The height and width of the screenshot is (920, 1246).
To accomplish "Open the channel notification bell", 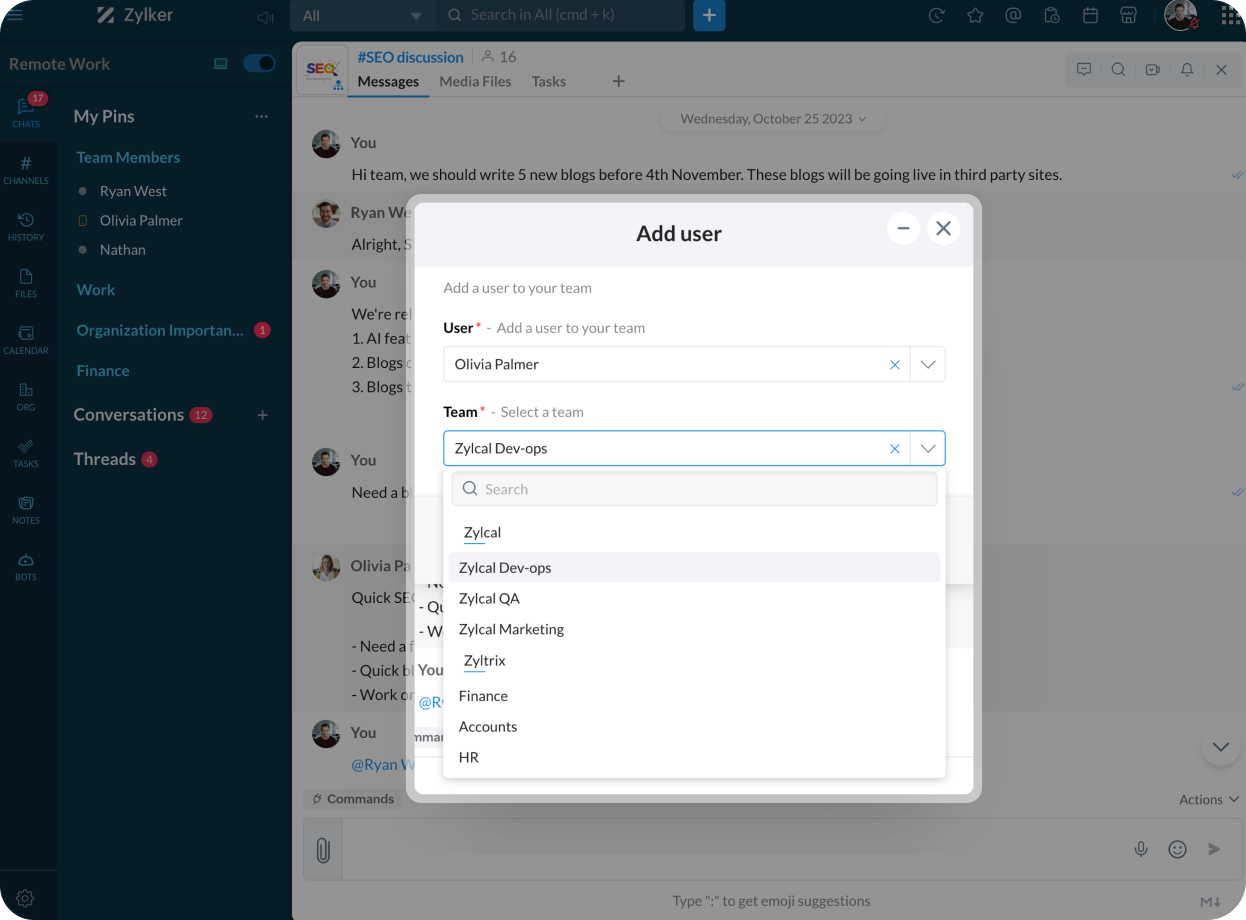I will (x=1187, y=70).
